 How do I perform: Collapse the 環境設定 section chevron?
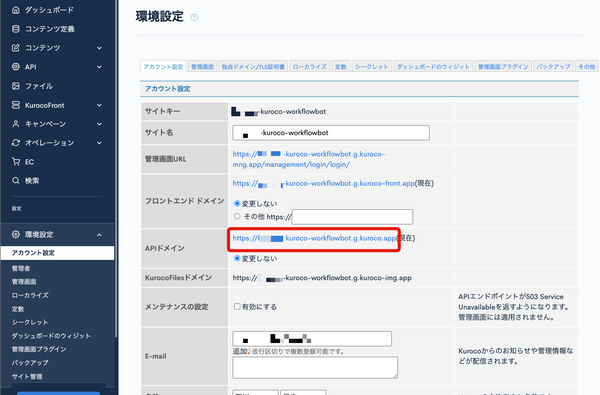[x=99, y=235]
